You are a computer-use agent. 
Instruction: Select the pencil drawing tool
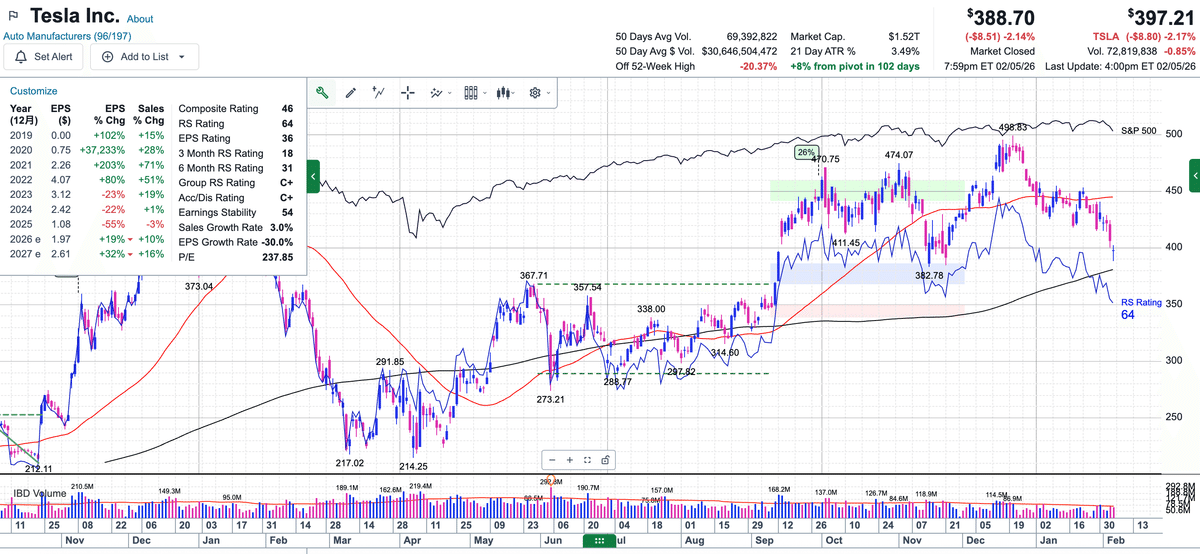point(350,92)
